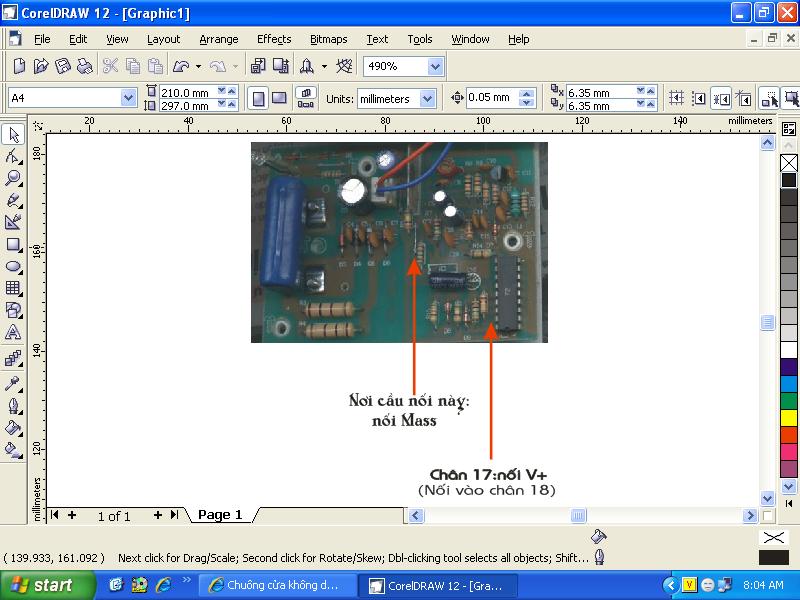Image resolution: width=800 pixels, height=600 pixels.
Task: Open the Layout menu
Action: click(x=163, y=39)
